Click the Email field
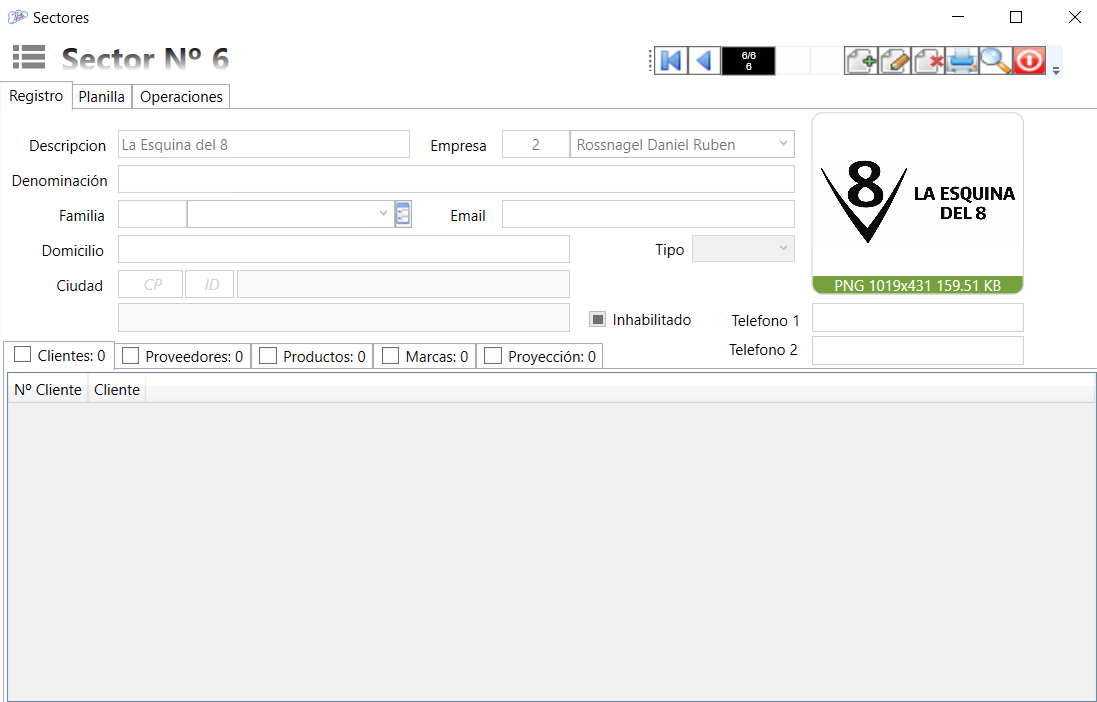Screen dimensions: 1097x702 point(649,214)
